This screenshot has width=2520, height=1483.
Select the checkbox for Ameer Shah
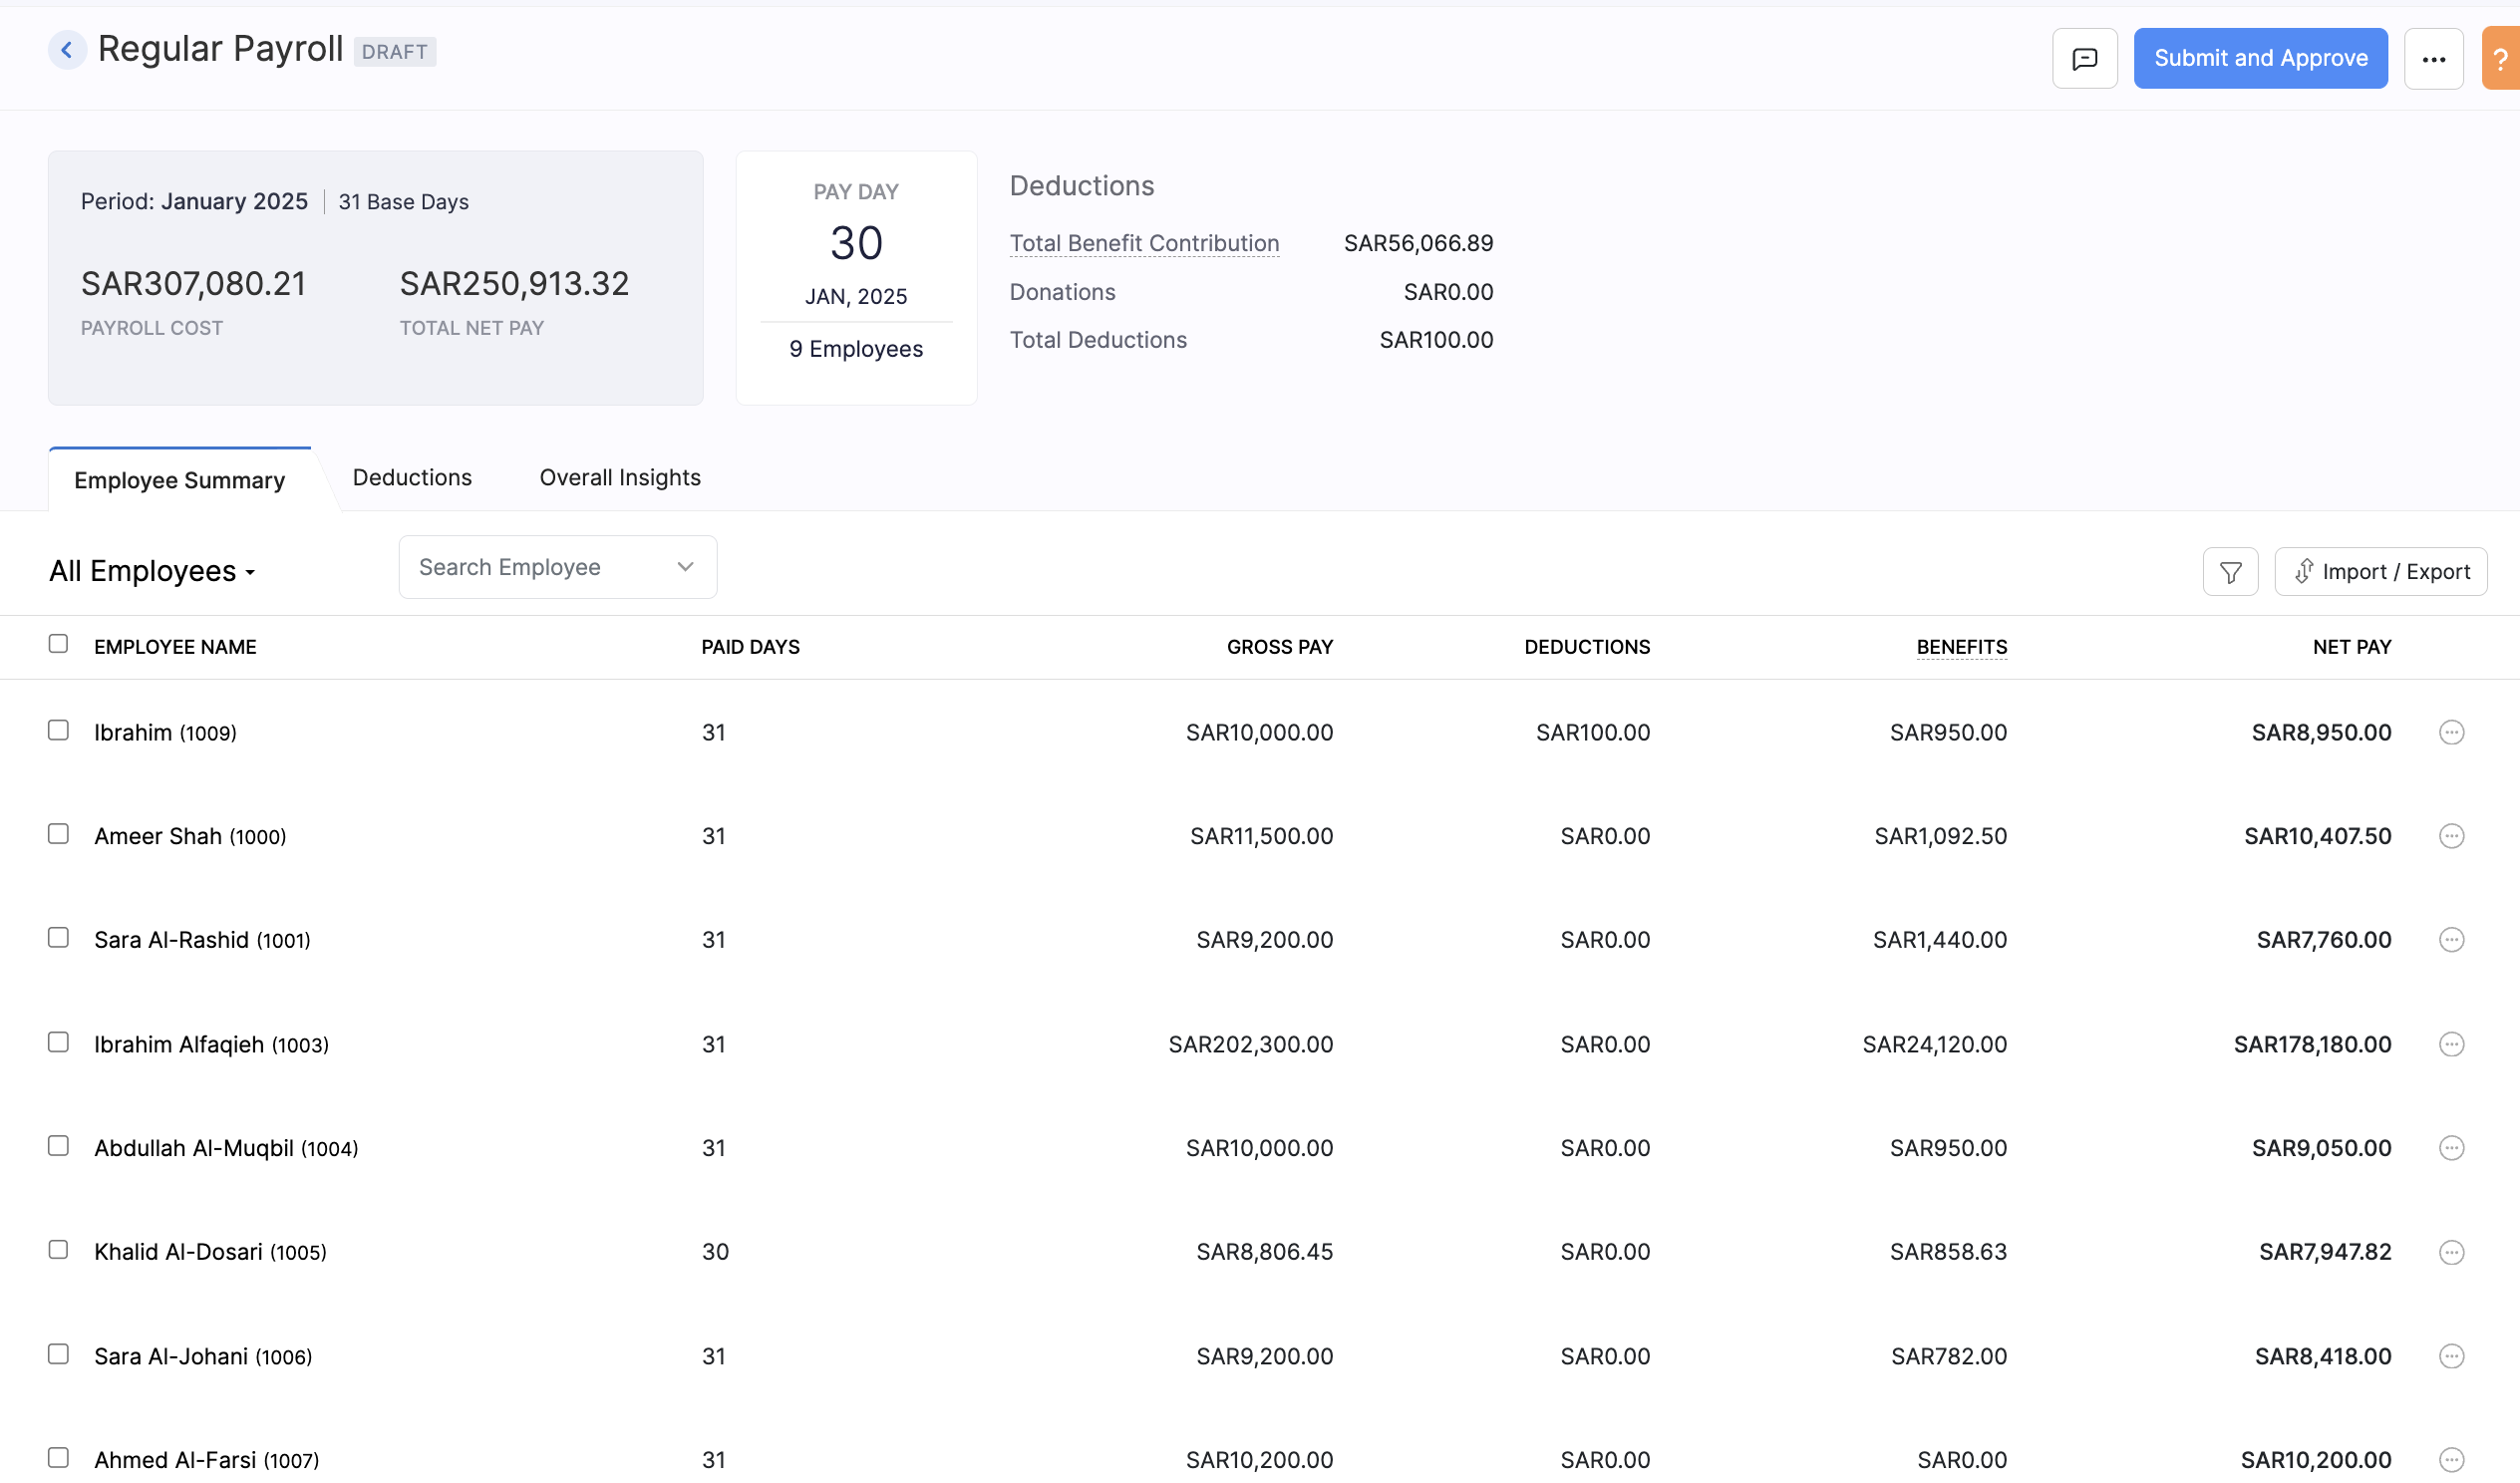click(58, 832)
